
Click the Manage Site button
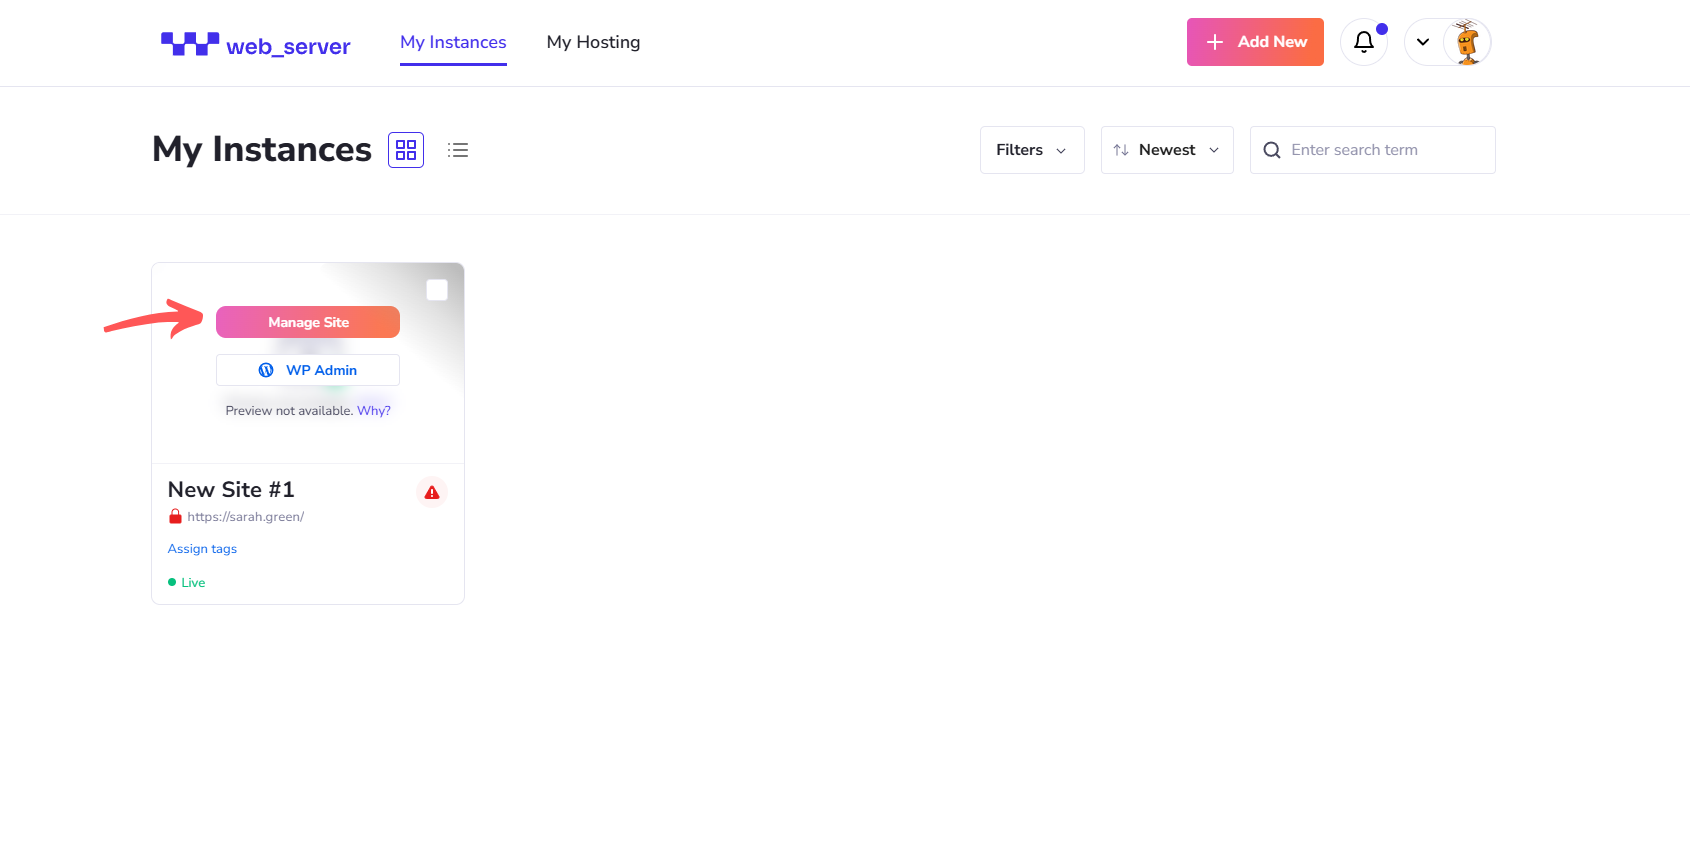[x=308, y=322]
